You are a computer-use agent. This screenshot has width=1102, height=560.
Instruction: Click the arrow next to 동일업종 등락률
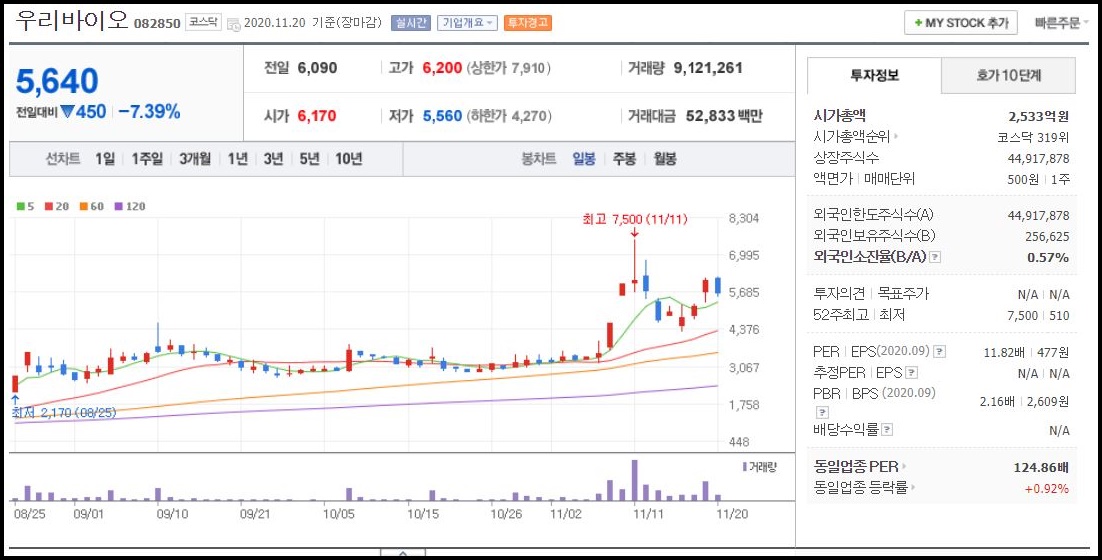click(914, 488)
